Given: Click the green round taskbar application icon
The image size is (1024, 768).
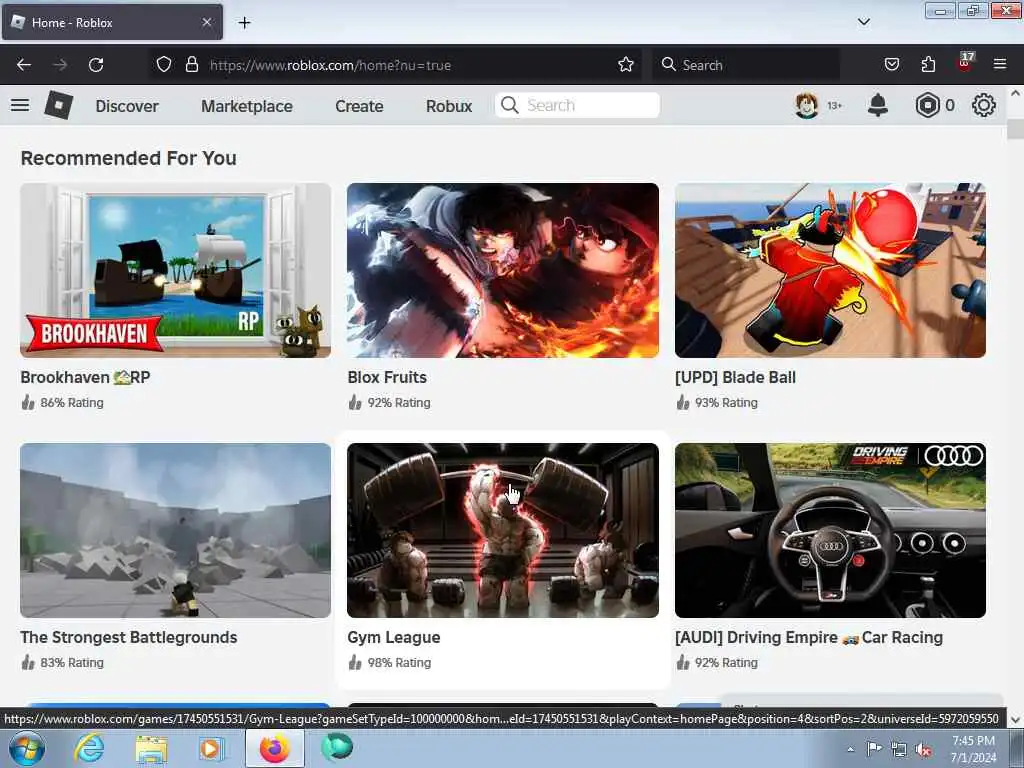Looking at the screenshot, I should (x=337, y=748).
